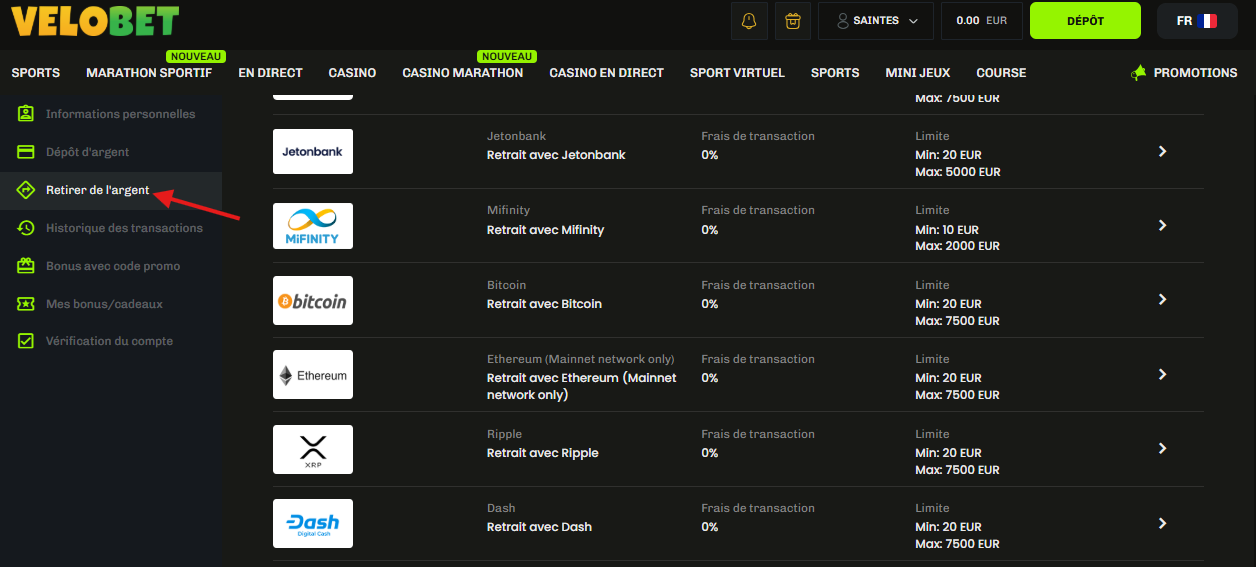Open the FR language selector
Viewport: 1256px width, 567px height.
1196,21
